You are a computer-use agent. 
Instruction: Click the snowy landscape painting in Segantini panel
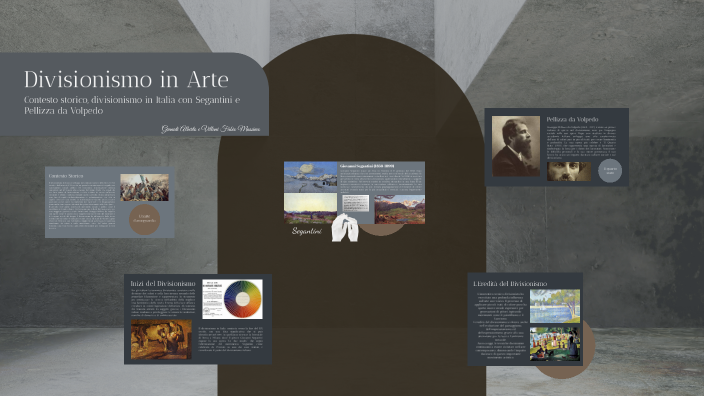tap(311, 177)
